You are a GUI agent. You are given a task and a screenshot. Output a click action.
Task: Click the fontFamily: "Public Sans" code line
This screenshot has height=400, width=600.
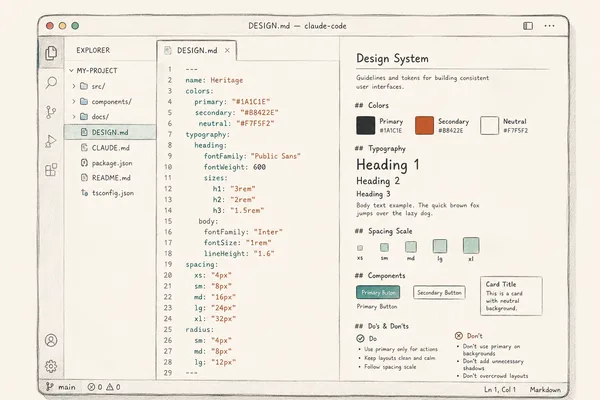pyautogui.click(x=252, y=156)
